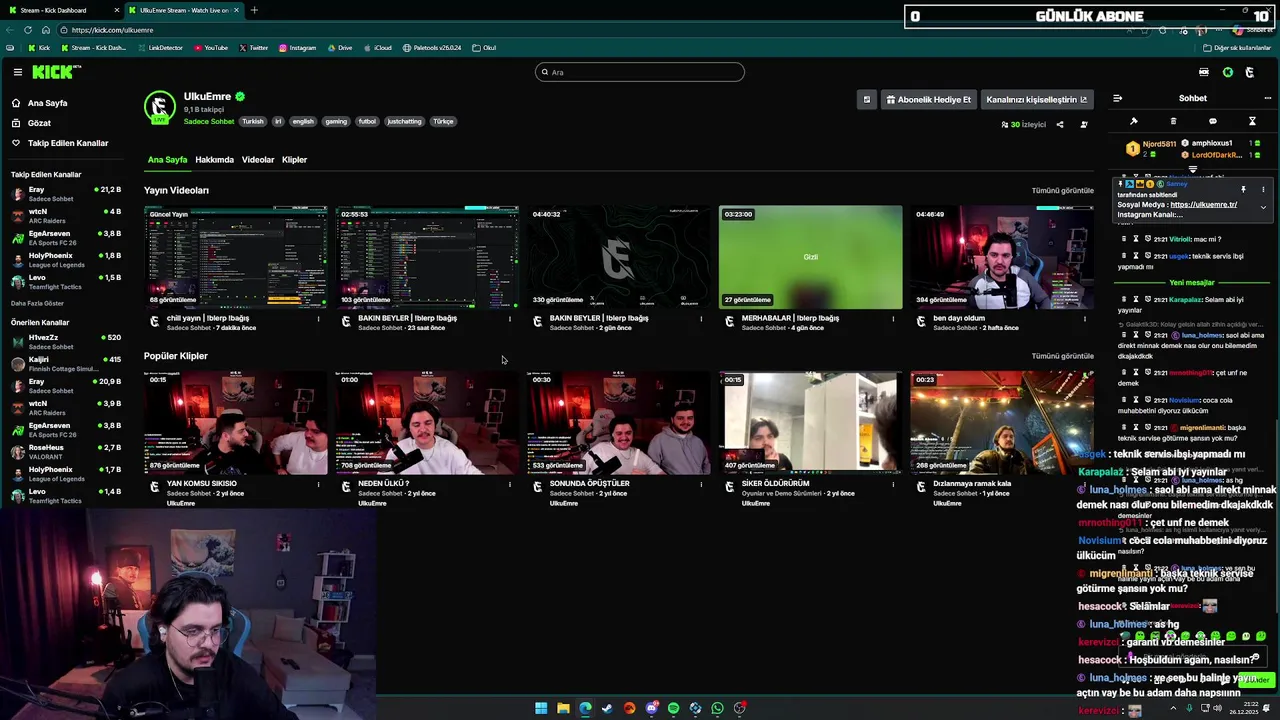Open wtcN channel in followed list
The height and width of the screenshot is (720, 1280).
tap(66, 216)
